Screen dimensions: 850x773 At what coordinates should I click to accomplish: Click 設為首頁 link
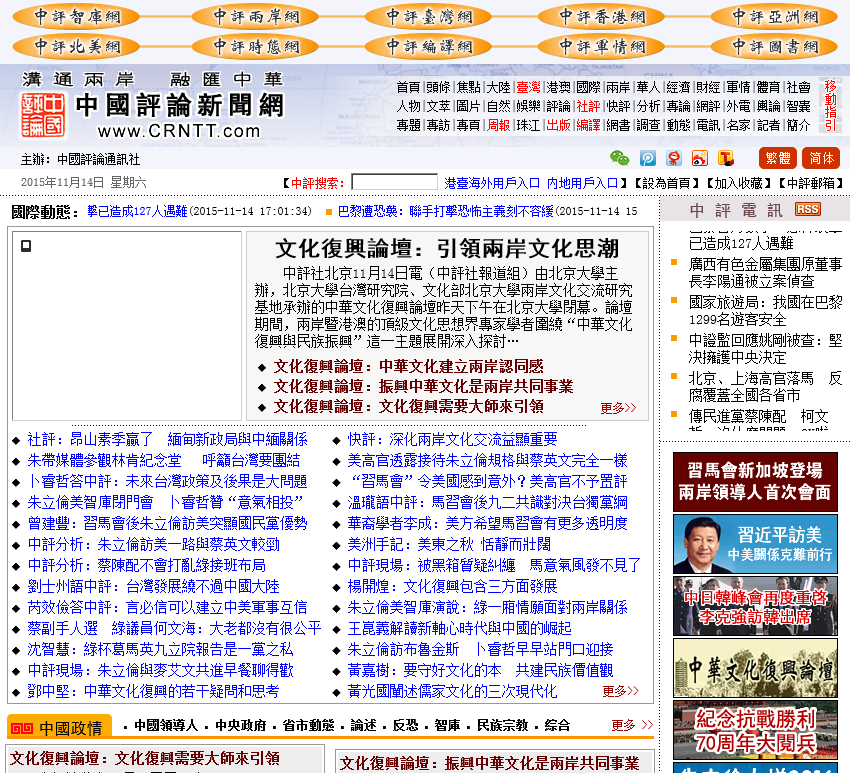click(x=666, y=183)
